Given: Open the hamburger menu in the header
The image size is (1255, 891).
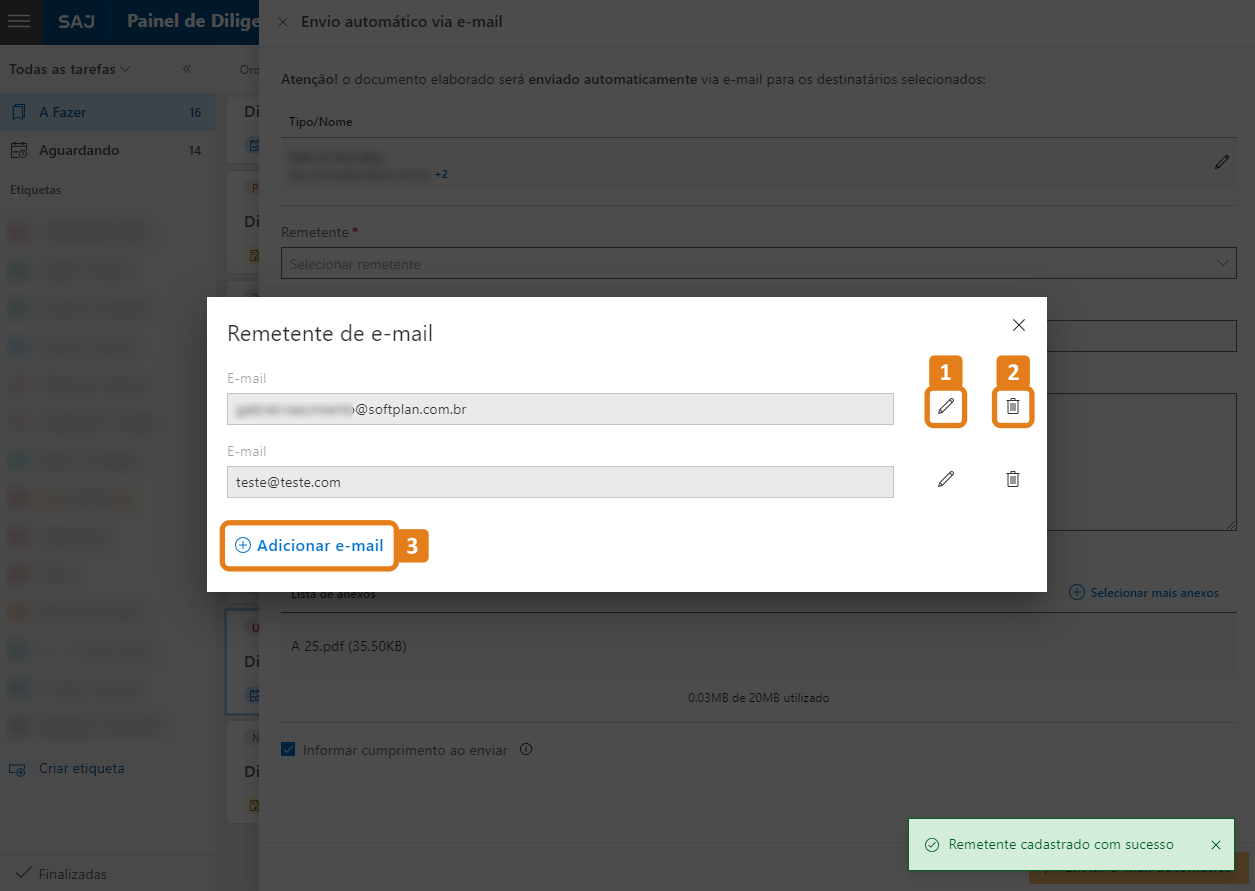Looking at the screenshot, I should point(19,21).
